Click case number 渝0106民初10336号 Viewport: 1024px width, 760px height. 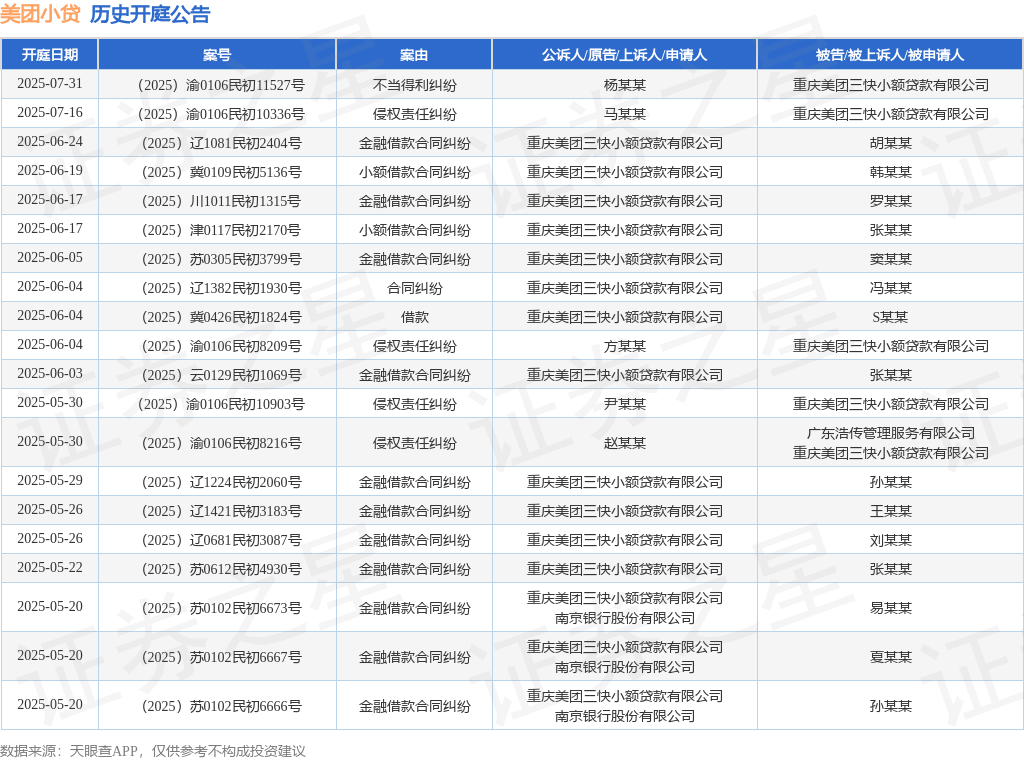[x=221, y=114]
